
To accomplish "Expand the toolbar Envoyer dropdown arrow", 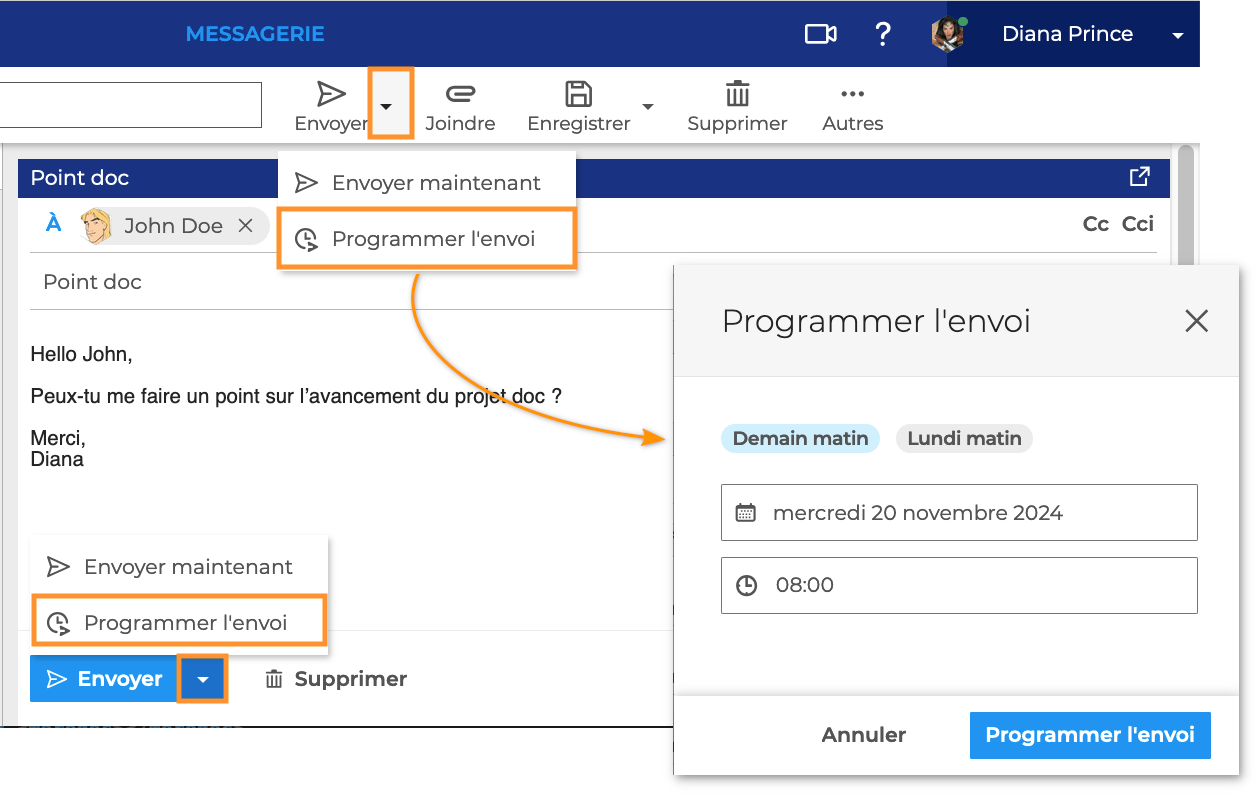I will (x=390, y=104).
